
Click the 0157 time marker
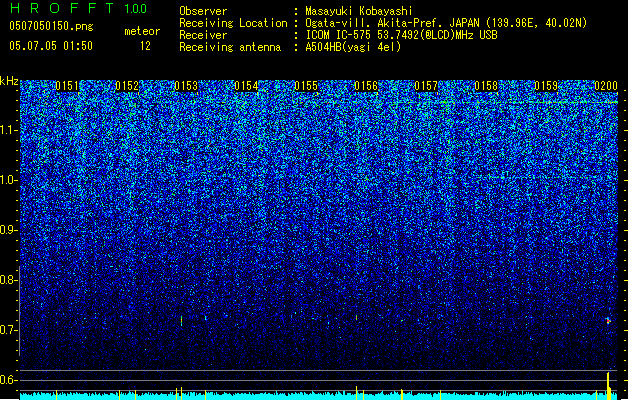(x=426, y=86)
